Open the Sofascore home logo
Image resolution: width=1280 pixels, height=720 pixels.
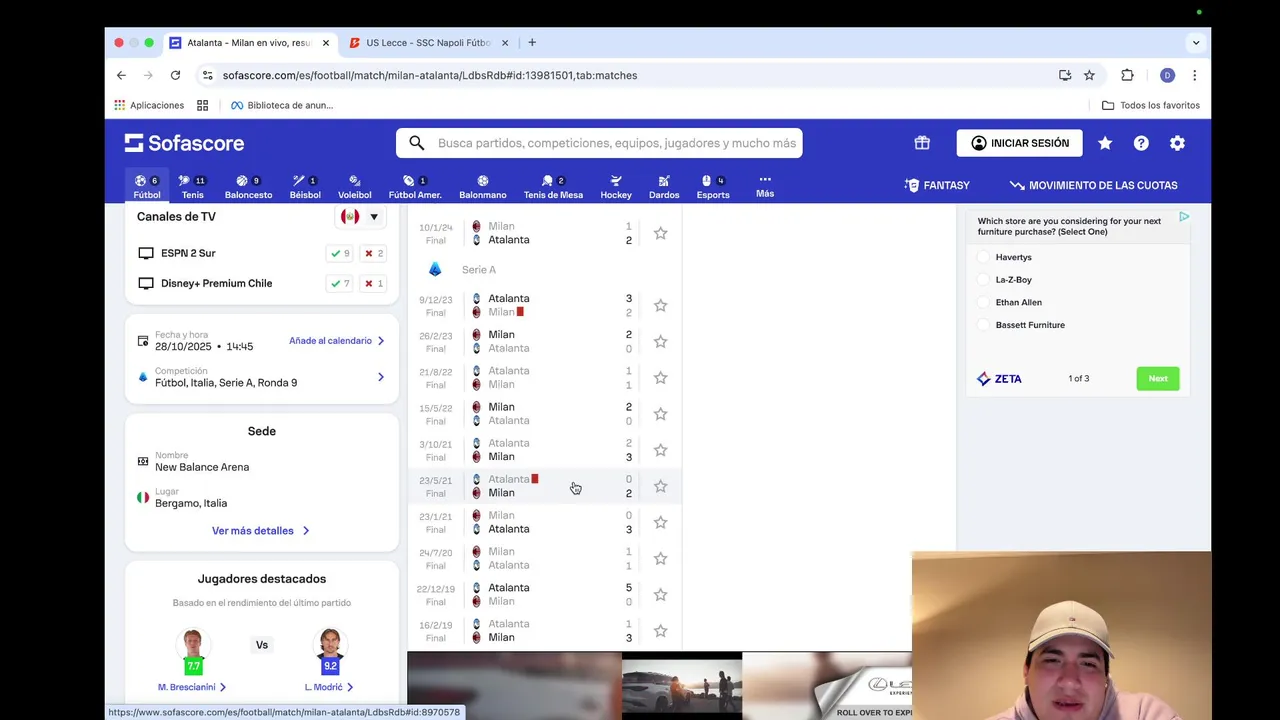[184, 143]
